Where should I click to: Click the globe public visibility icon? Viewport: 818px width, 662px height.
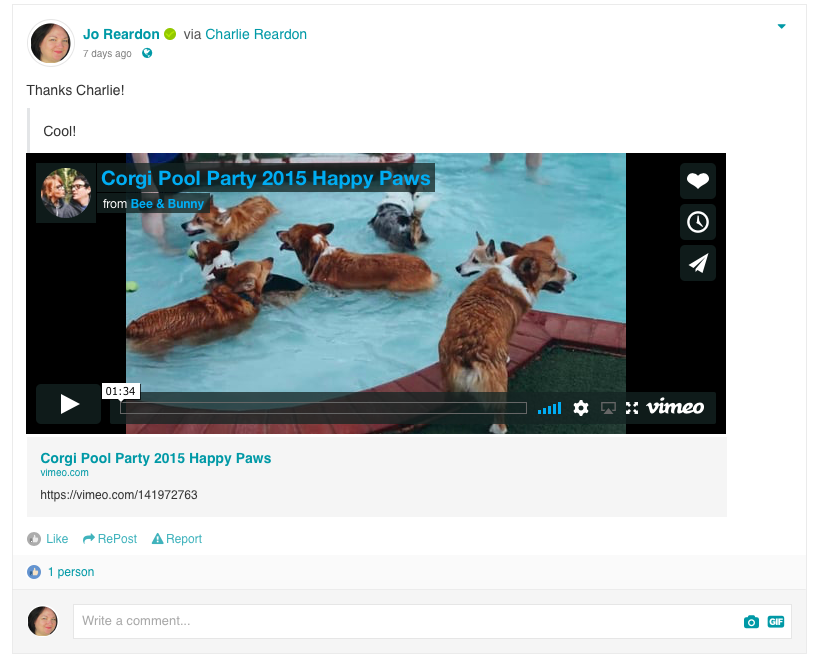pos(147,53)
